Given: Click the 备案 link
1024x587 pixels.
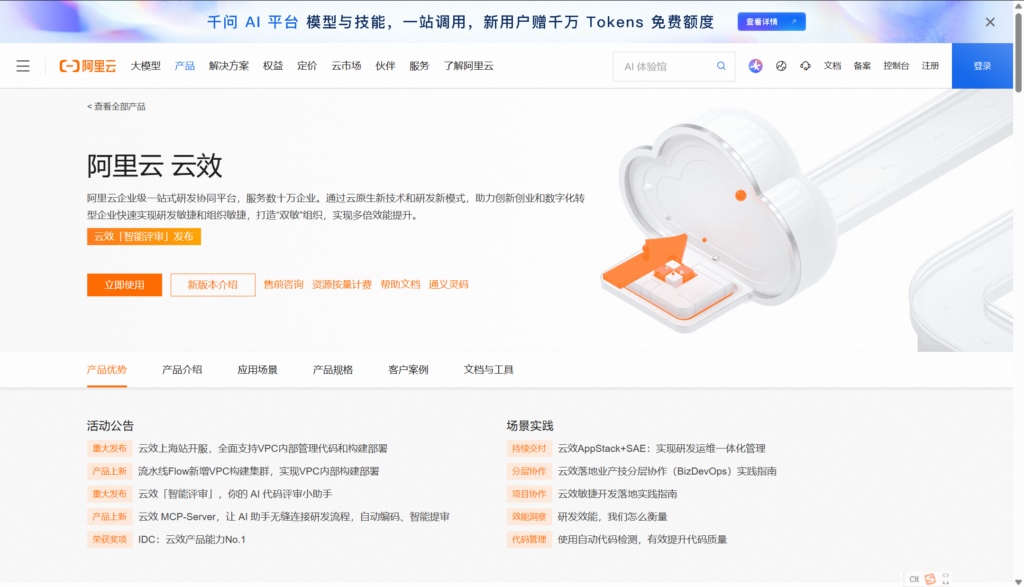Looking at the screenshot, I should tap(862, 66).
